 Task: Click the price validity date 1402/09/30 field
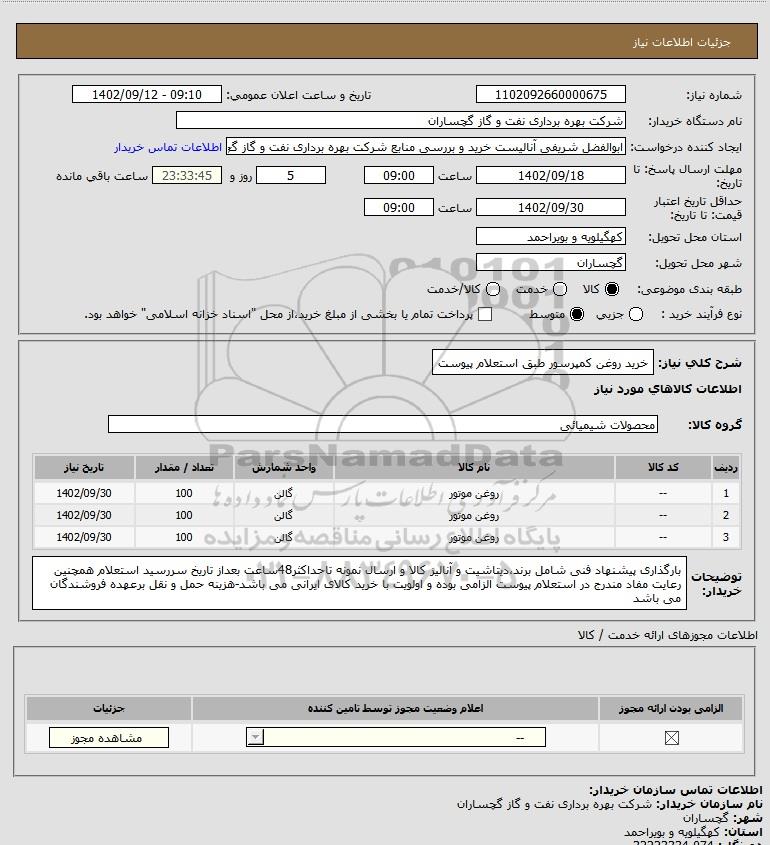coord(551,207)
